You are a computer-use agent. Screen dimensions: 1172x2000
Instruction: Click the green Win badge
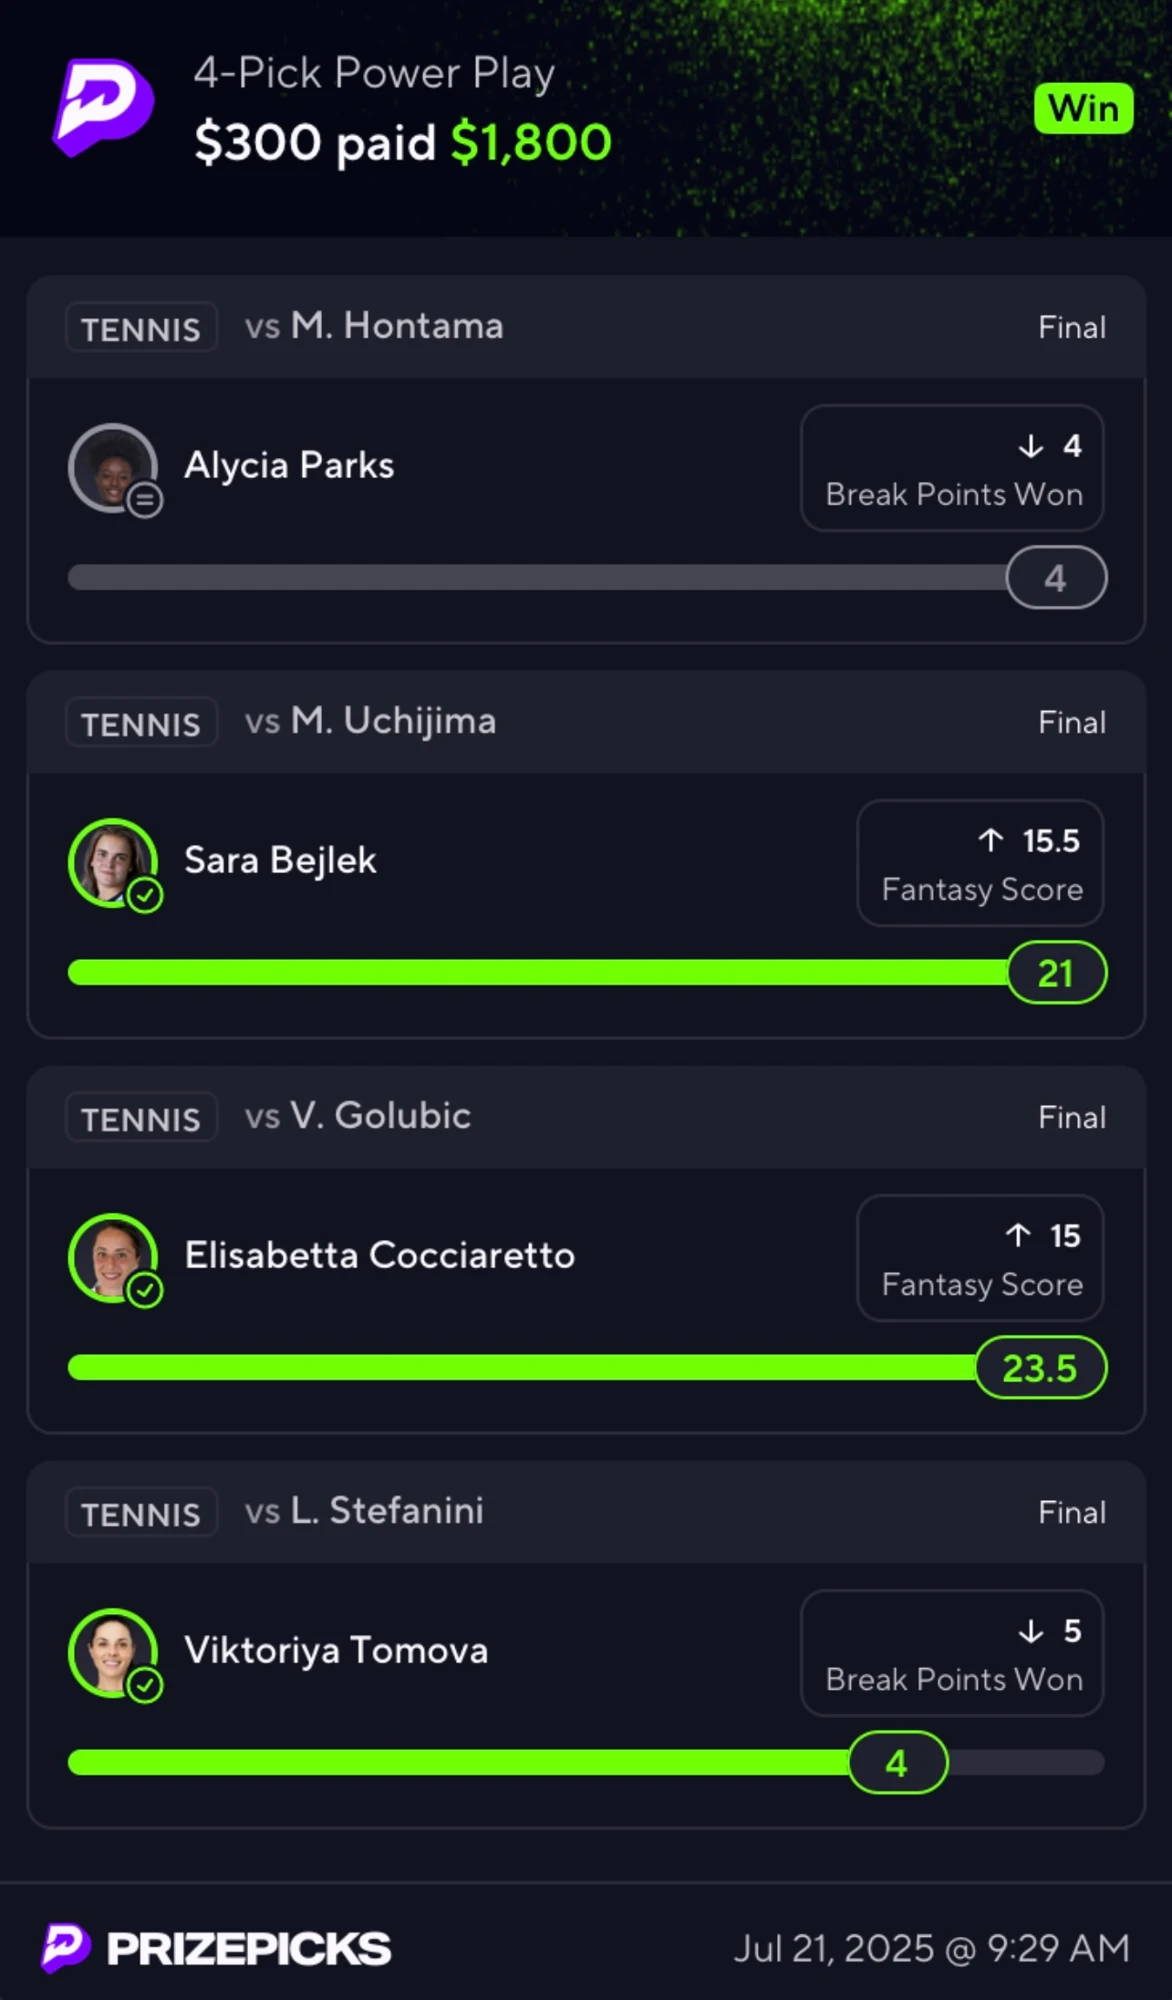[x=1084, y=108]
